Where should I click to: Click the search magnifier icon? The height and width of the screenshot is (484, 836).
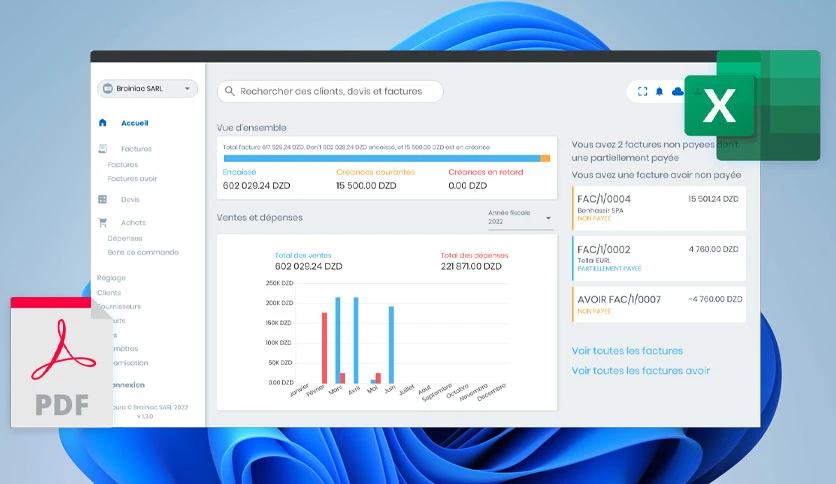229,91
